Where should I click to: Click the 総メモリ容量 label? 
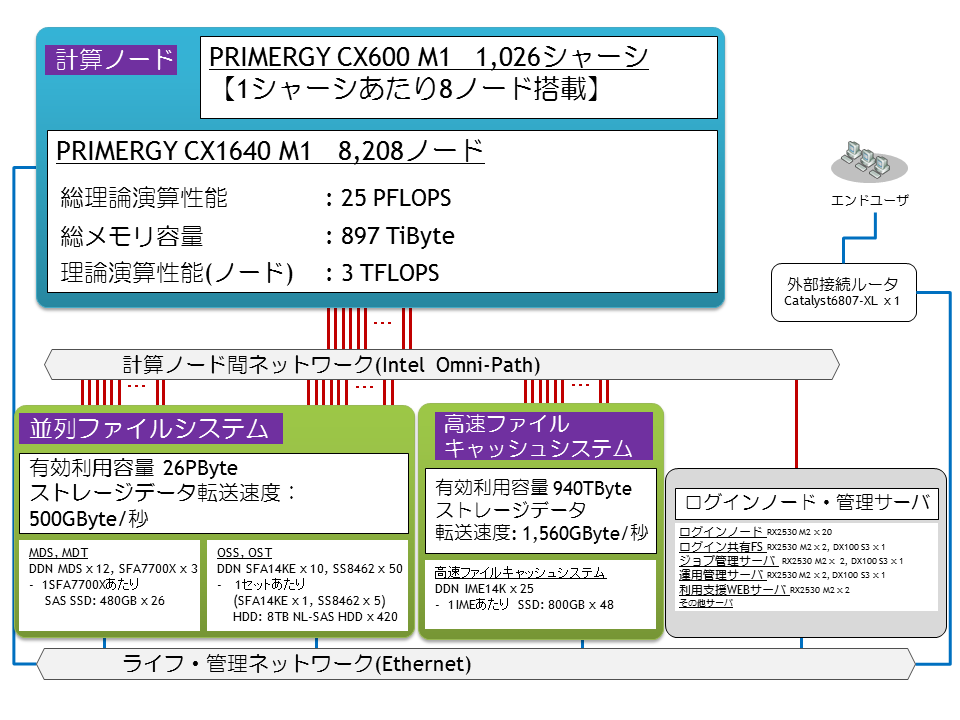(132, 236)
